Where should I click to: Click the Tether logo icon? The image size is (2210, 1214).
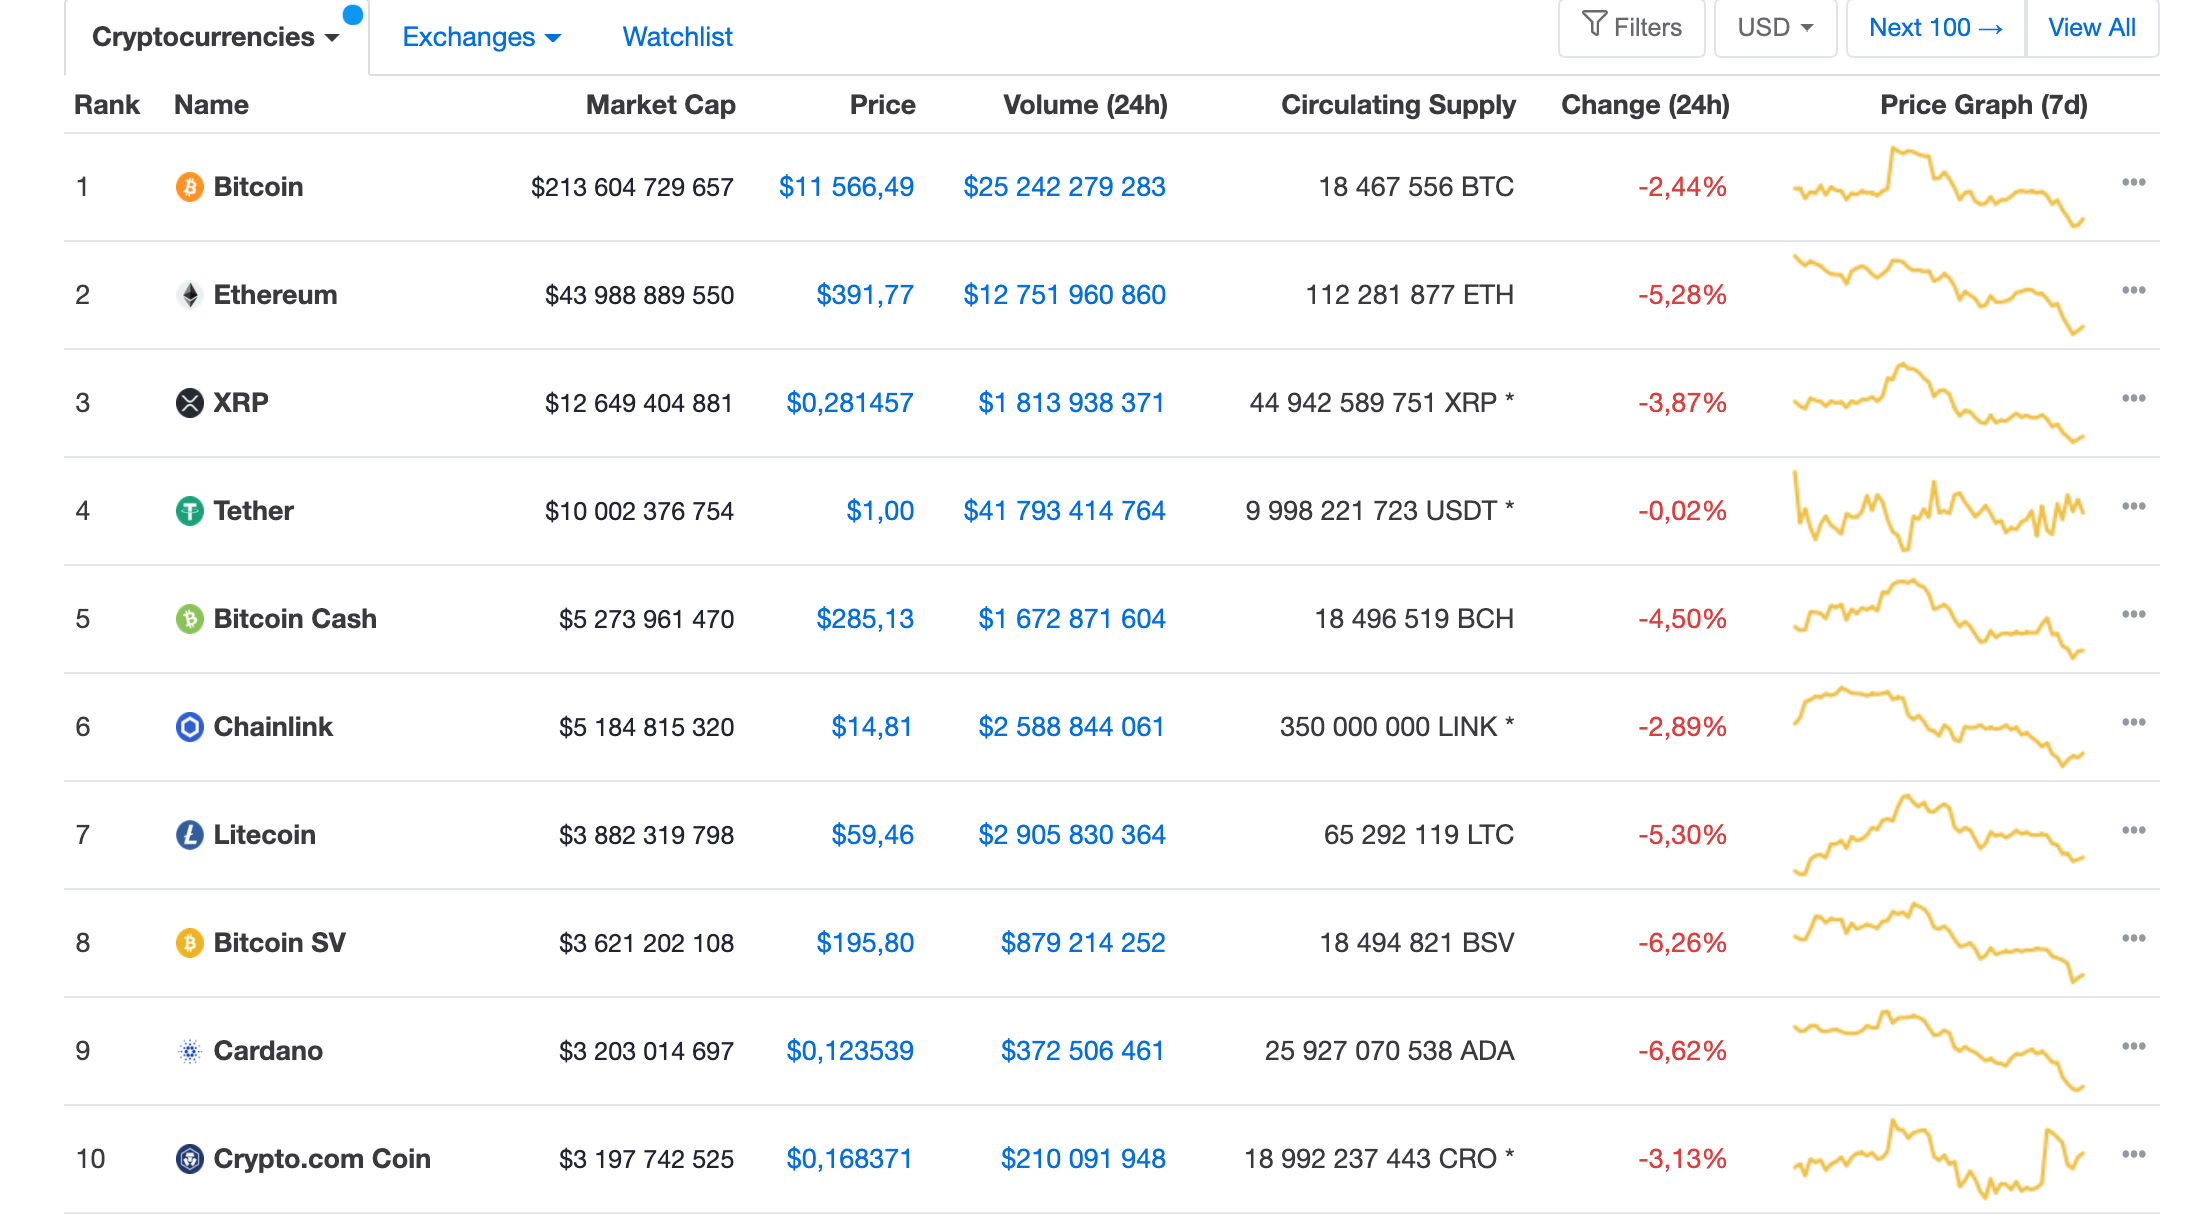189,511
